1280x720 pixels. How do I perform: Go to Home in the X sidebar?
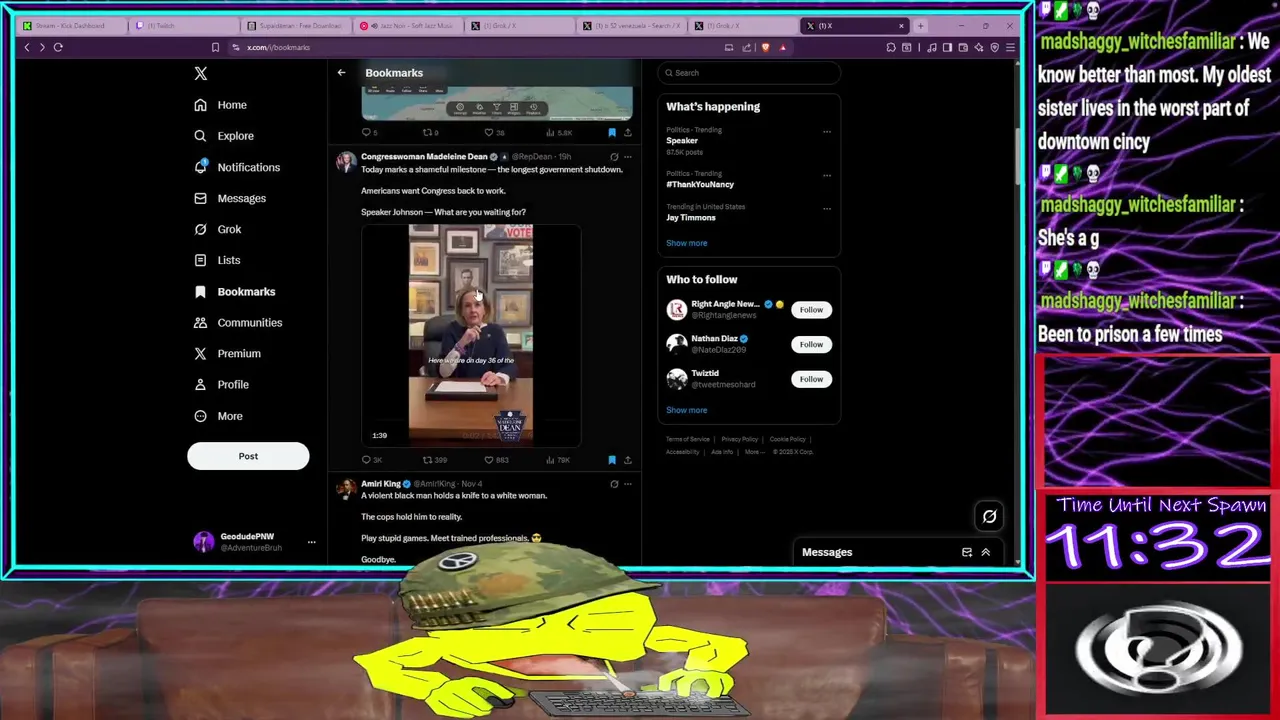[221, 105]
